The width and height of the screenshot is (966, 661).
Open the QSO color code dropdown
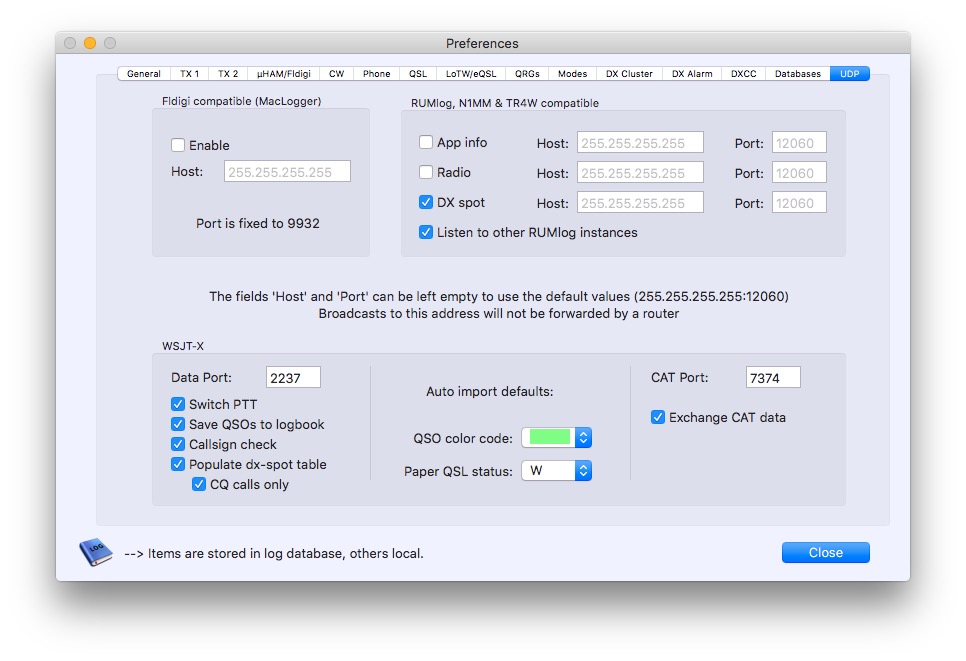coord(584,438)
